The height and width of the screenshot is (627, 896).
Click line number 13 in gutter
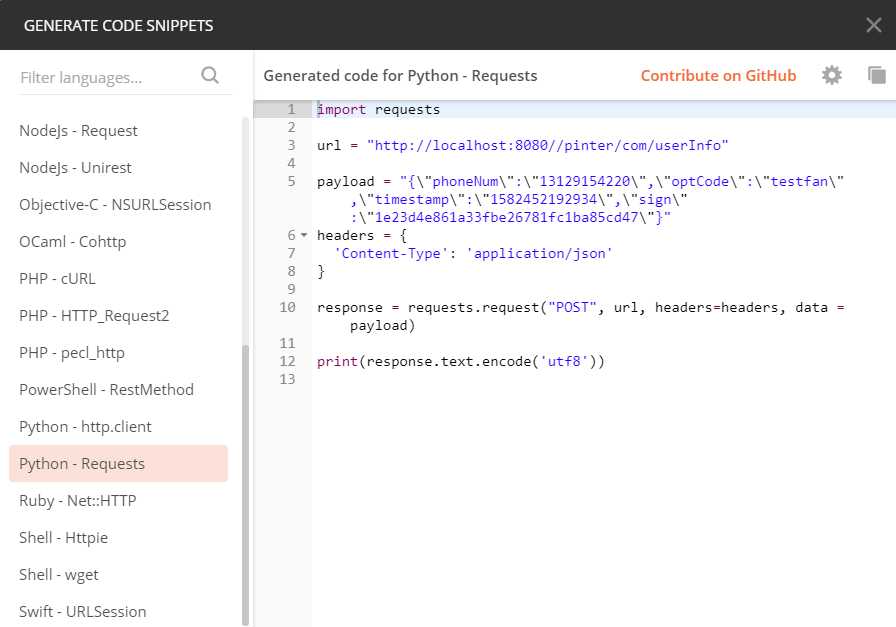click(x=287, y=379)
